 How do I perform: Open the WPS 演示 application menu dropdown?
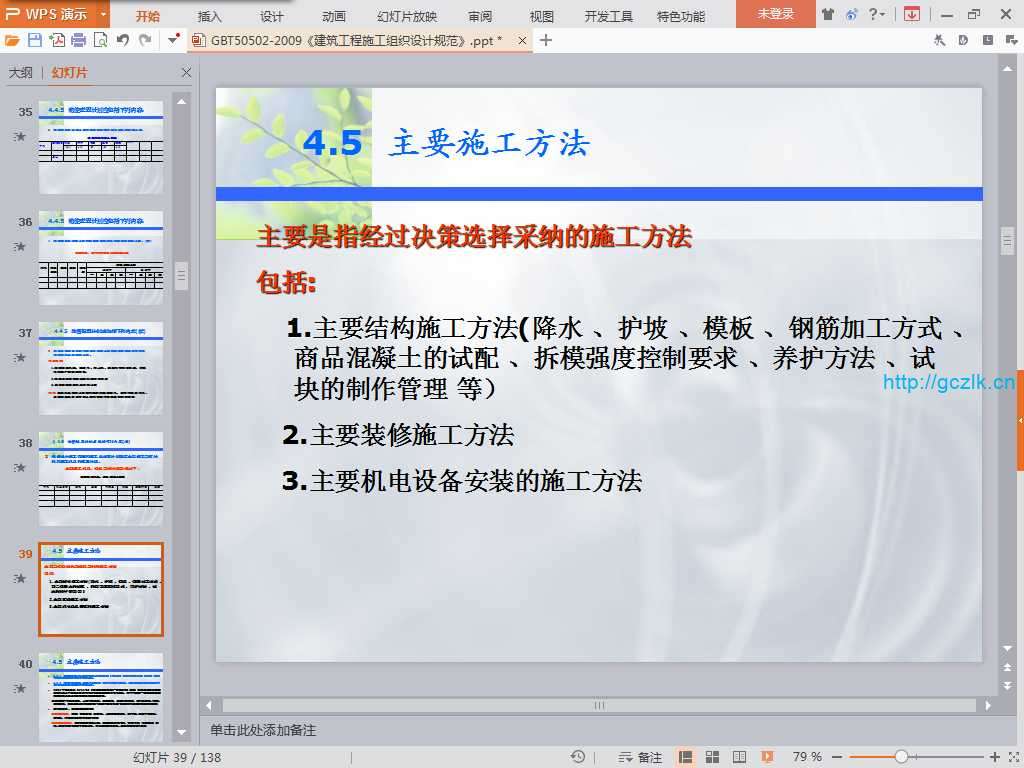click(x=104, y=14)
